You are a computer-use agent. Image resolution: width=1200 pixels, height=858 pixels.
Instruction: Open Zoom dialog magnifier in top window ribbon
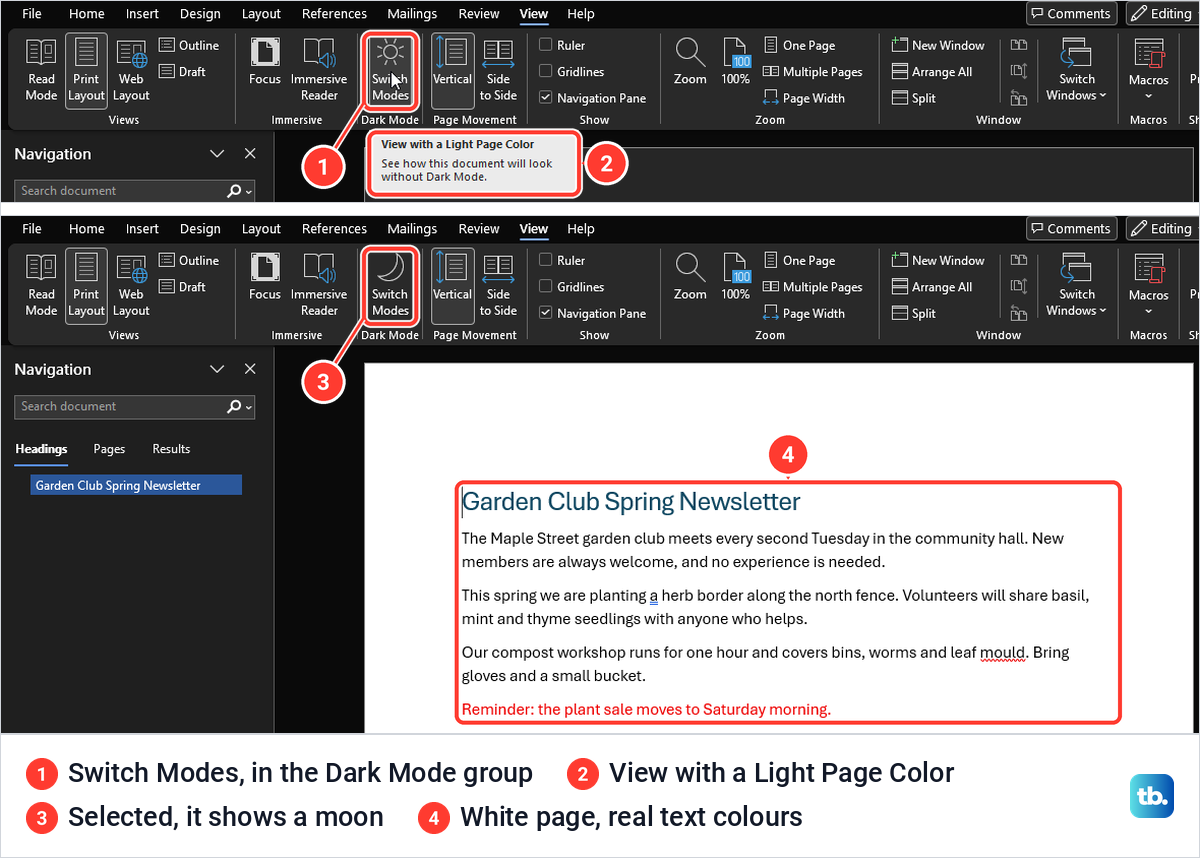690,62
